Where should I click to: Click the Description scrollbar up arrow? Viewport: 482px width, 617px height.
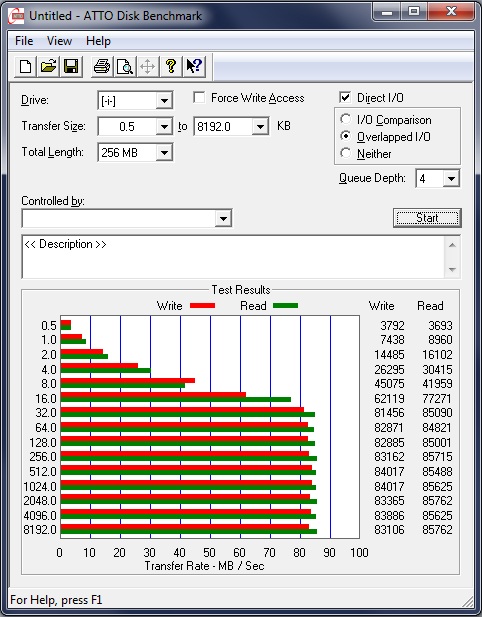point(452,246)
